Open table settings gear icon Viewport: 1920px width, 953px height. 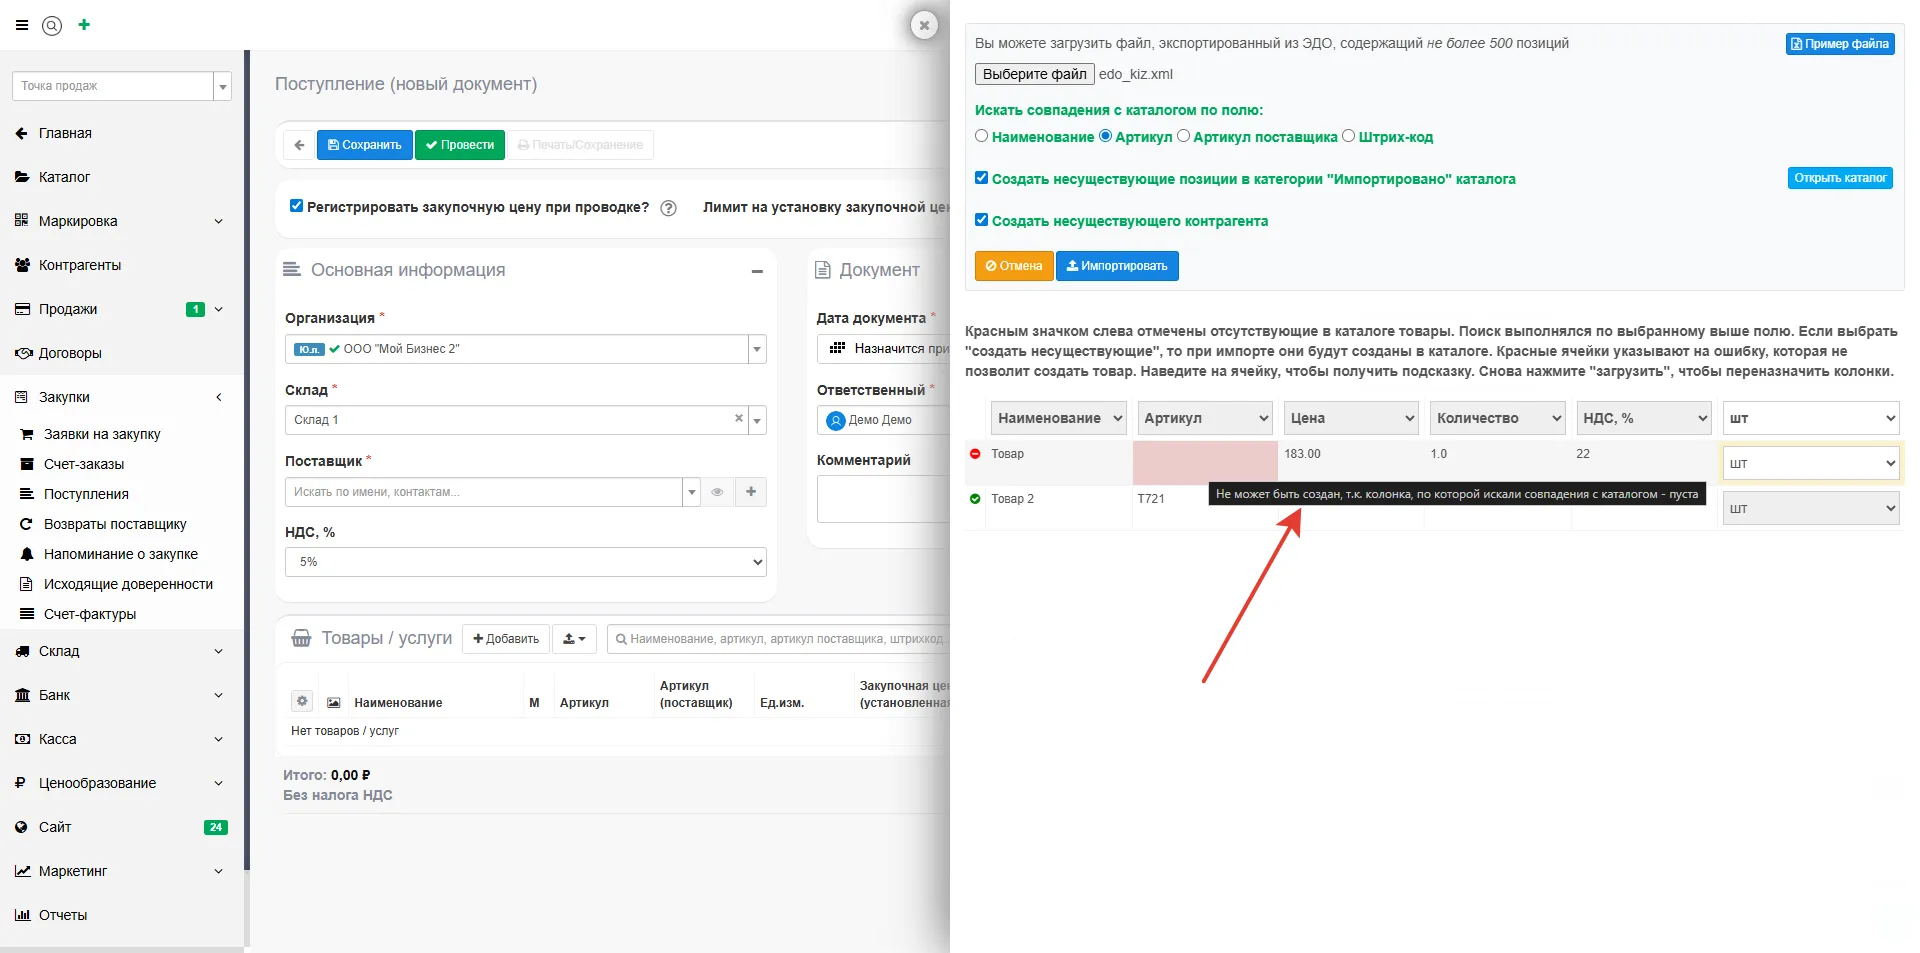click(302, 701)
